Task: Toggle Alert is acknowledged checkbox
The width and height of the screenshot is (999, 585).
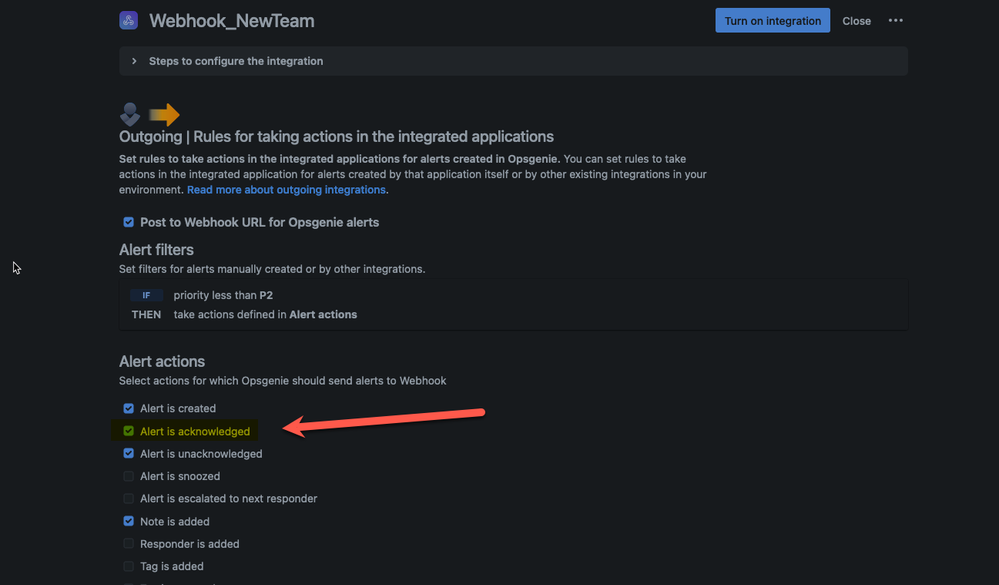Action: (x=129, y=431)
